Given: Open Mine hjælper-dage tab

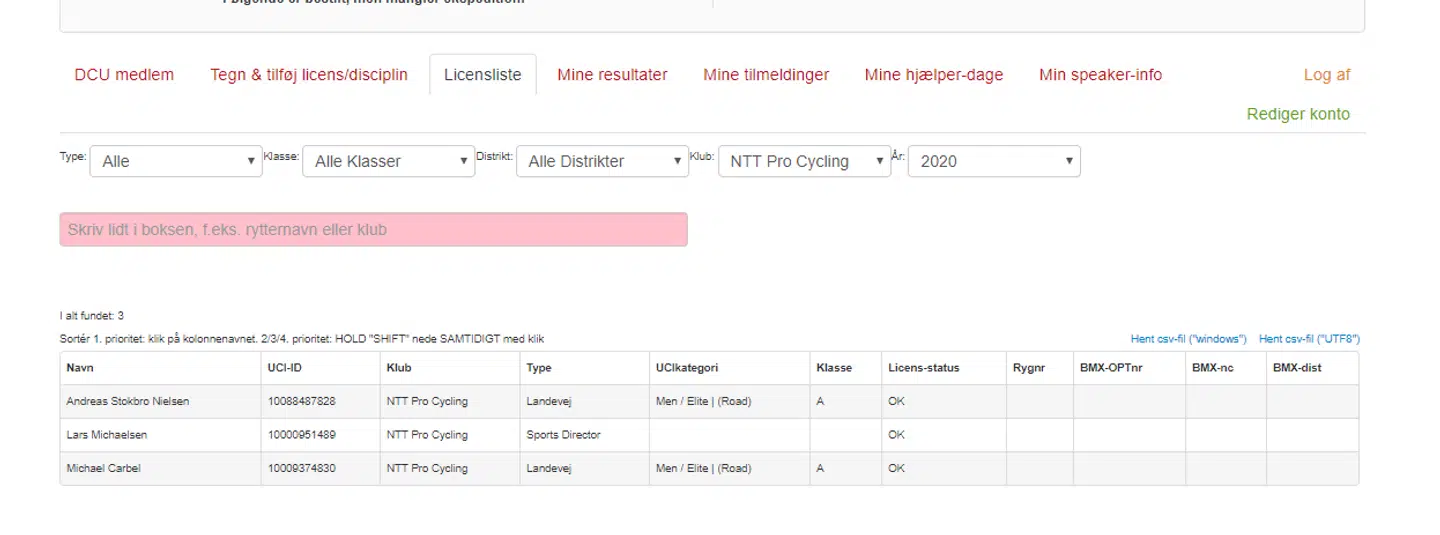Looking at the screenshot, I should (934, 75).
